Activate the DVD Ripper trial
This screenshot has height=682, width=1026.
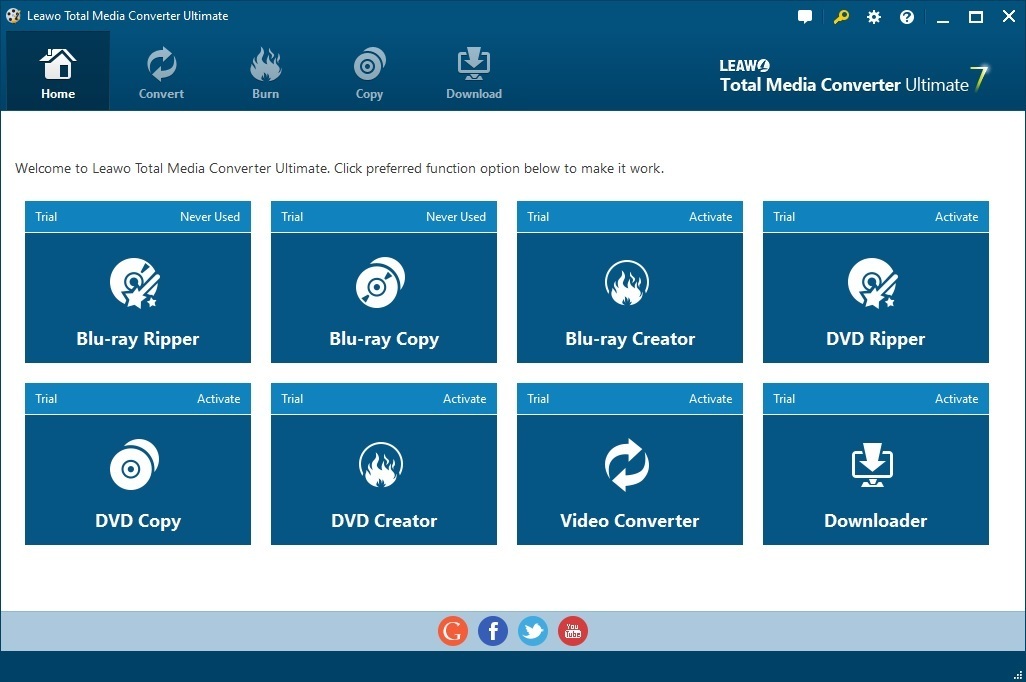coord(956,216)
